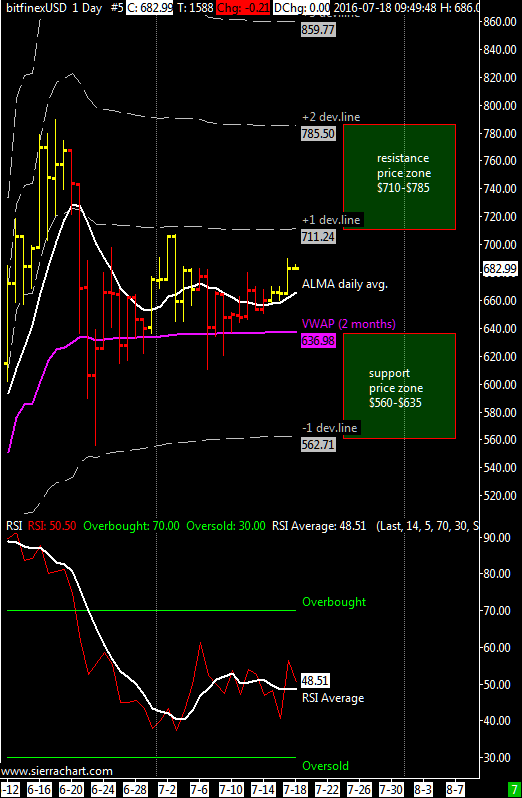Viewport: 522px width, 798px height.
Task: Click the 'C: 682.99' close value in header
Action: 149,8
